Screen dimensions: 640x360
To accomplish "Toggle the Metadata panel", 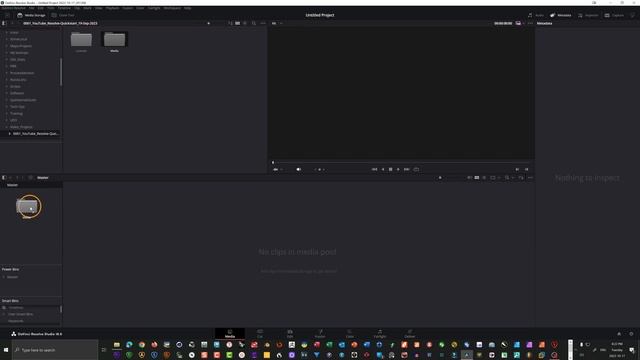I will (x=561, y=15).
